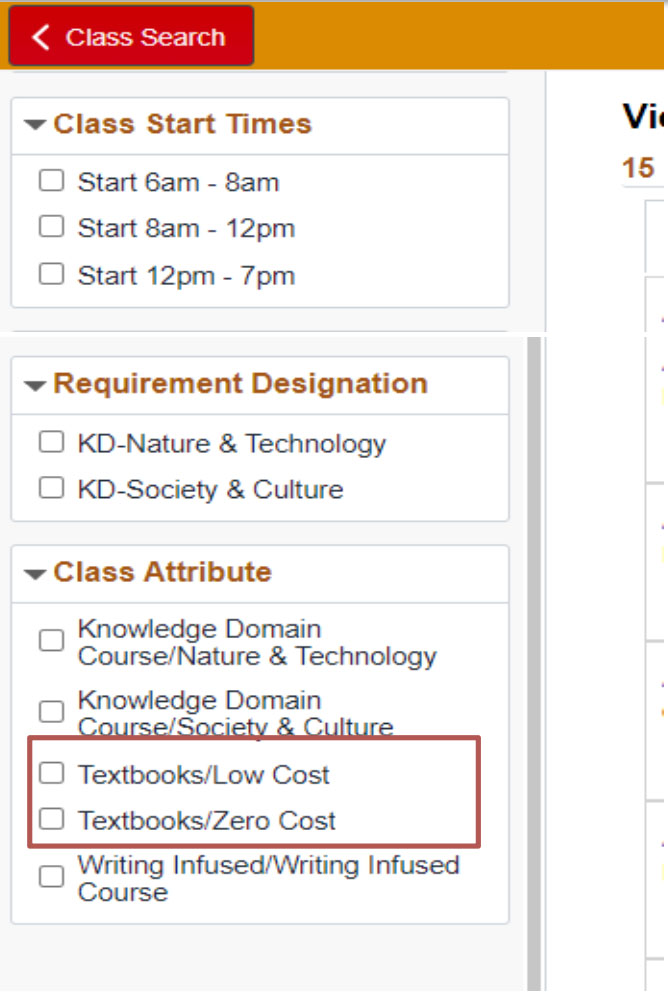Collapse the Class Start Times section

tap(36, 125)
